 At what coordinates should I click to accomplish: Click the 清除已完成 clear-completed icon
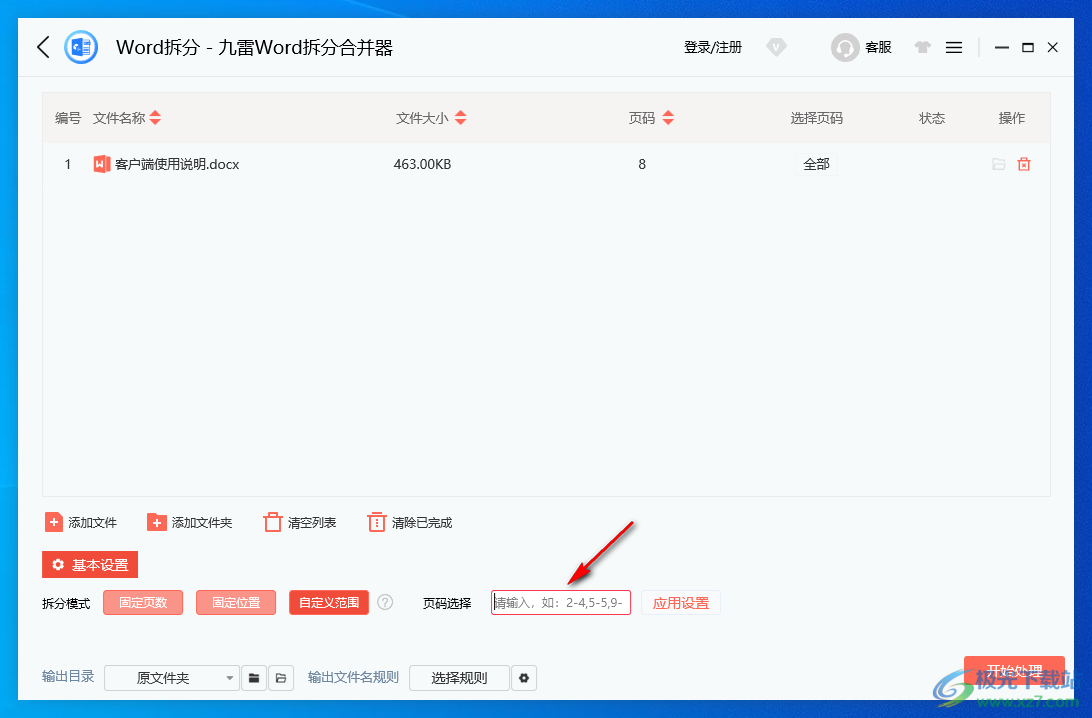(376, 521)
